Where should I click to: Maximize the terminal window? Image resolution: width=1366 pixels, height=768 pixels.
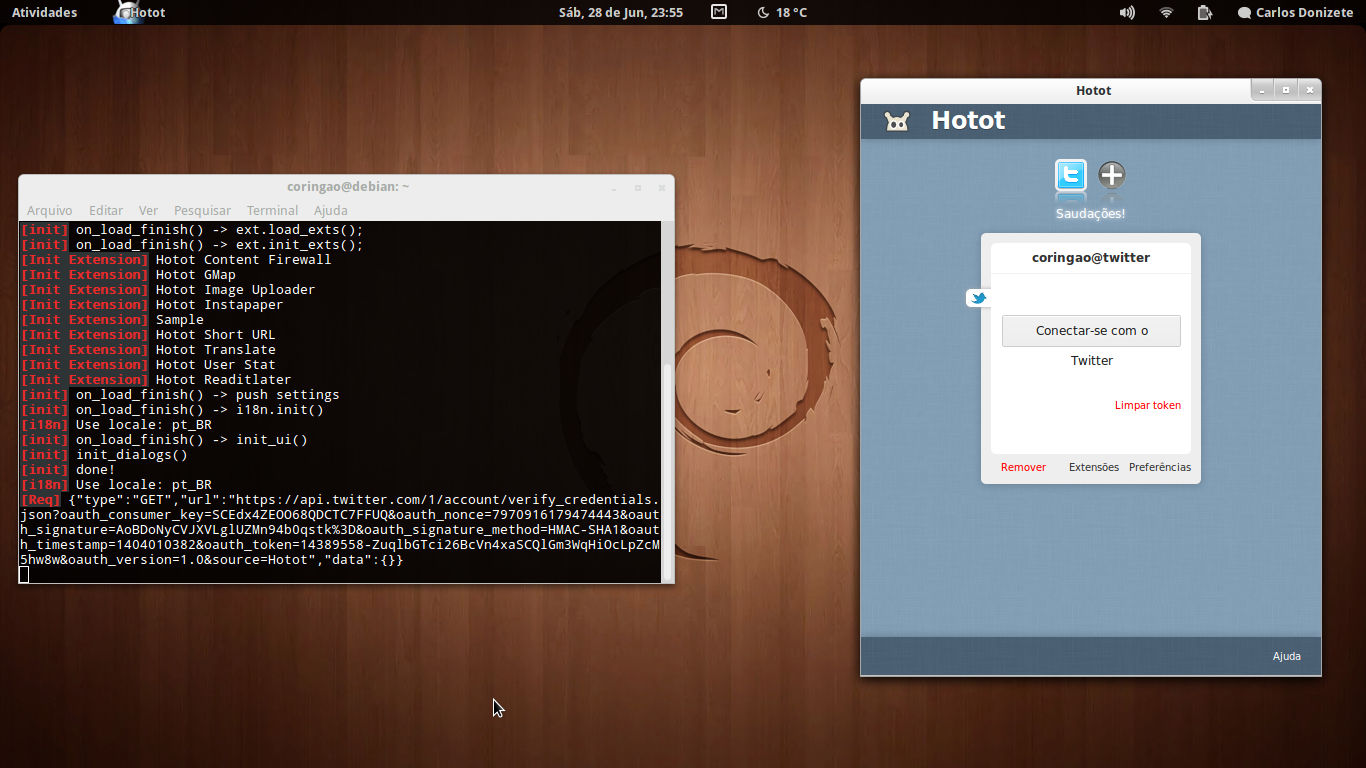point(638,187)
